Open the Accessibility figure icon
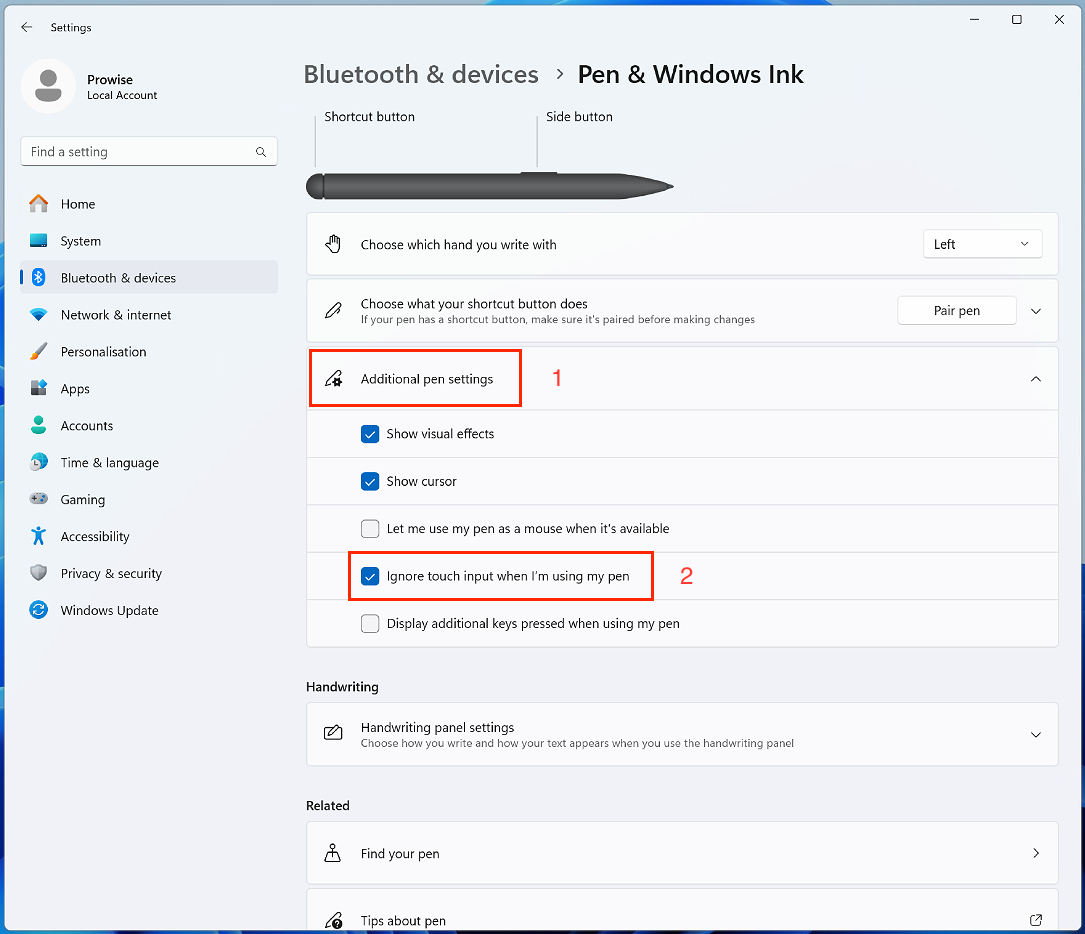The height and width of the screenshot is (934, 1085). pyautogui.click(x=39, y=536)
